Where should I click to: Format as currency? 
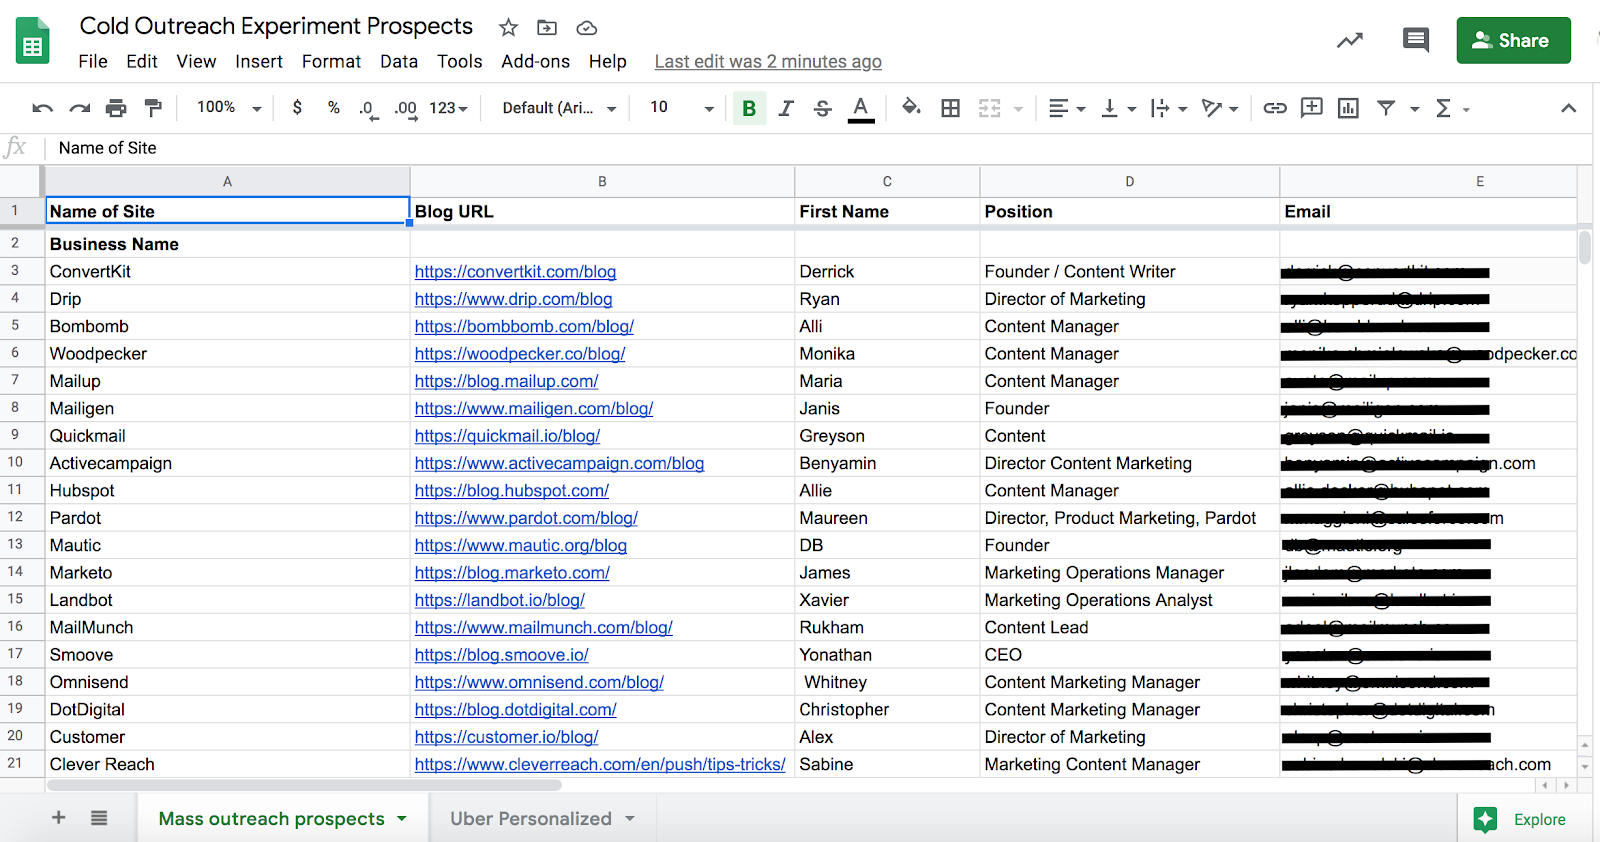(297, 108)
